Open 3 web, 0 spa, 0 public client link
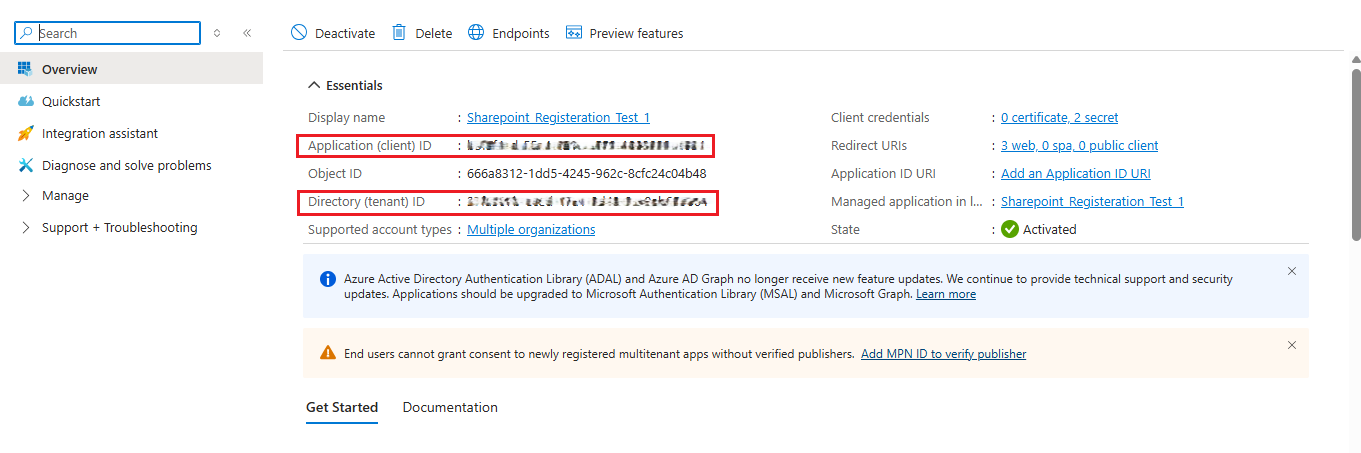The width and height of the screenshot is (1361, 453). click(x=1079, y=145)
